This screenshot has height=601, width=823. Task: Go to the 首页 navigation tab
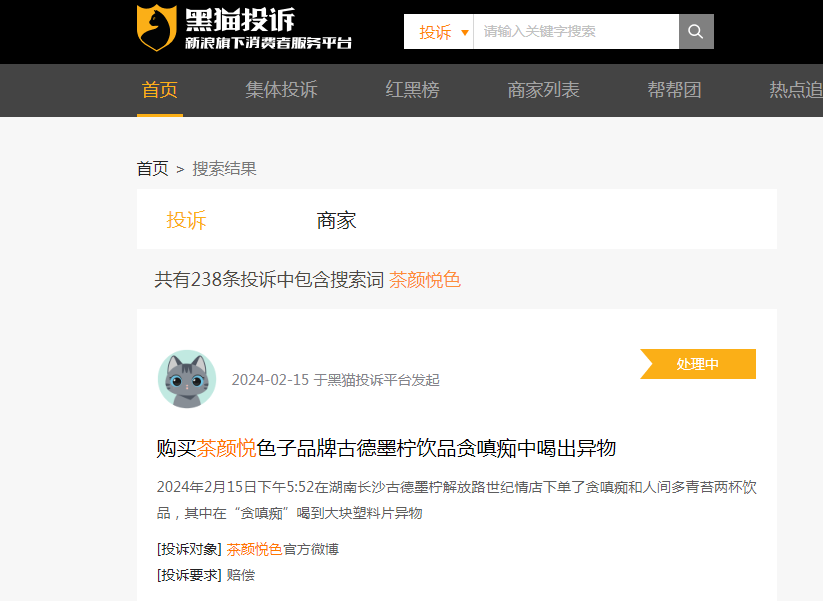(x=160, y=90)
